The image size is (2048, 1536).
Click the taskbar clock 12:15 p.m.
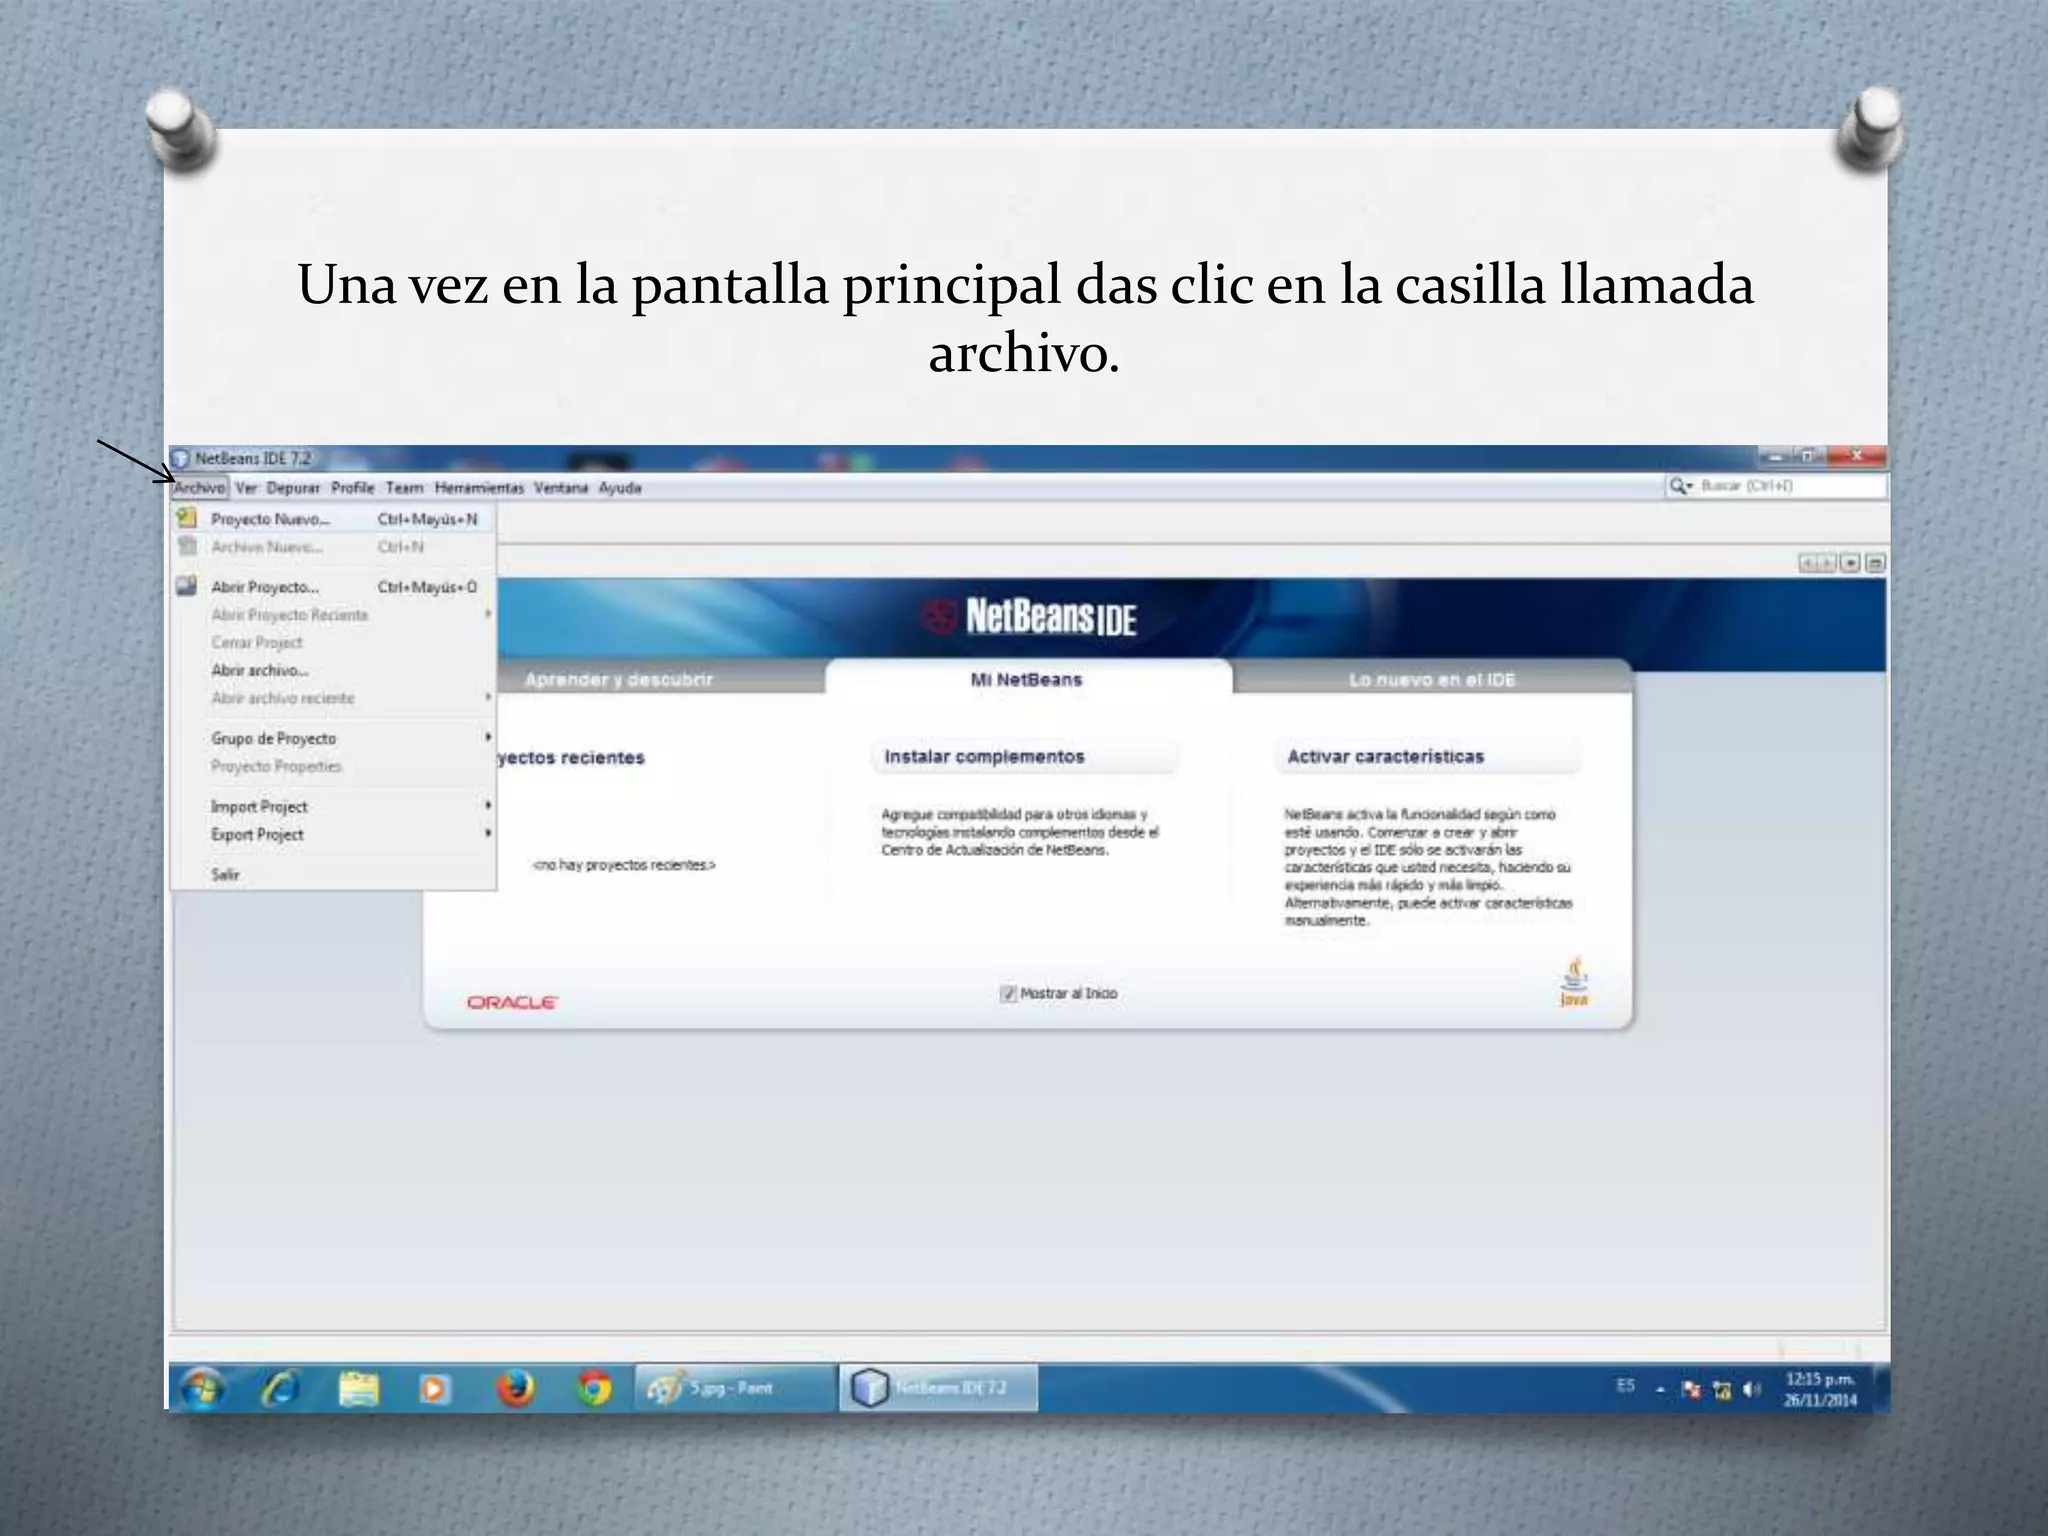point(1820,1389)
